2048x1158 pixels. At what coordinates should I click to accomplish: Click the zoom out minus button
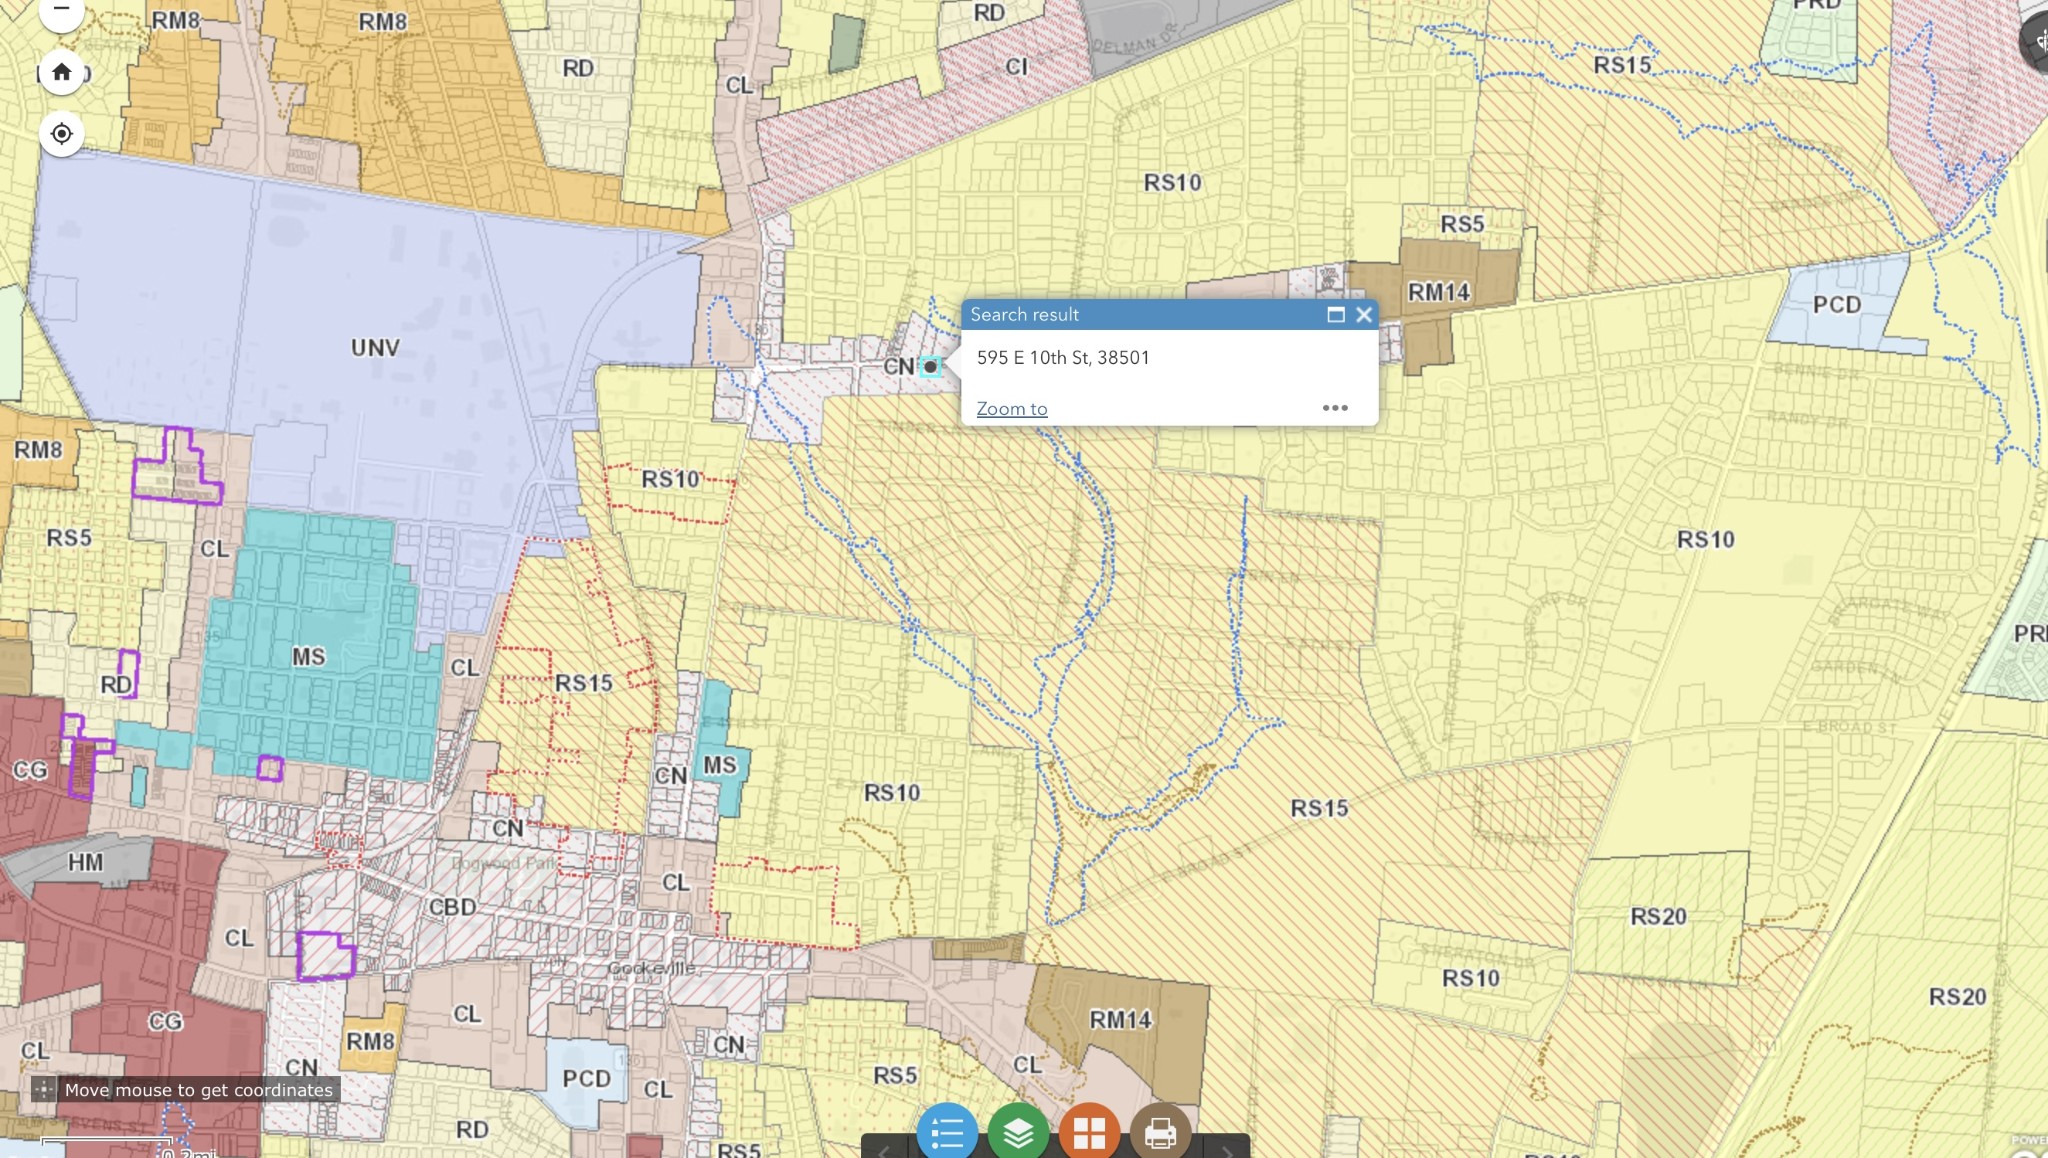click(x=61, y=10)
